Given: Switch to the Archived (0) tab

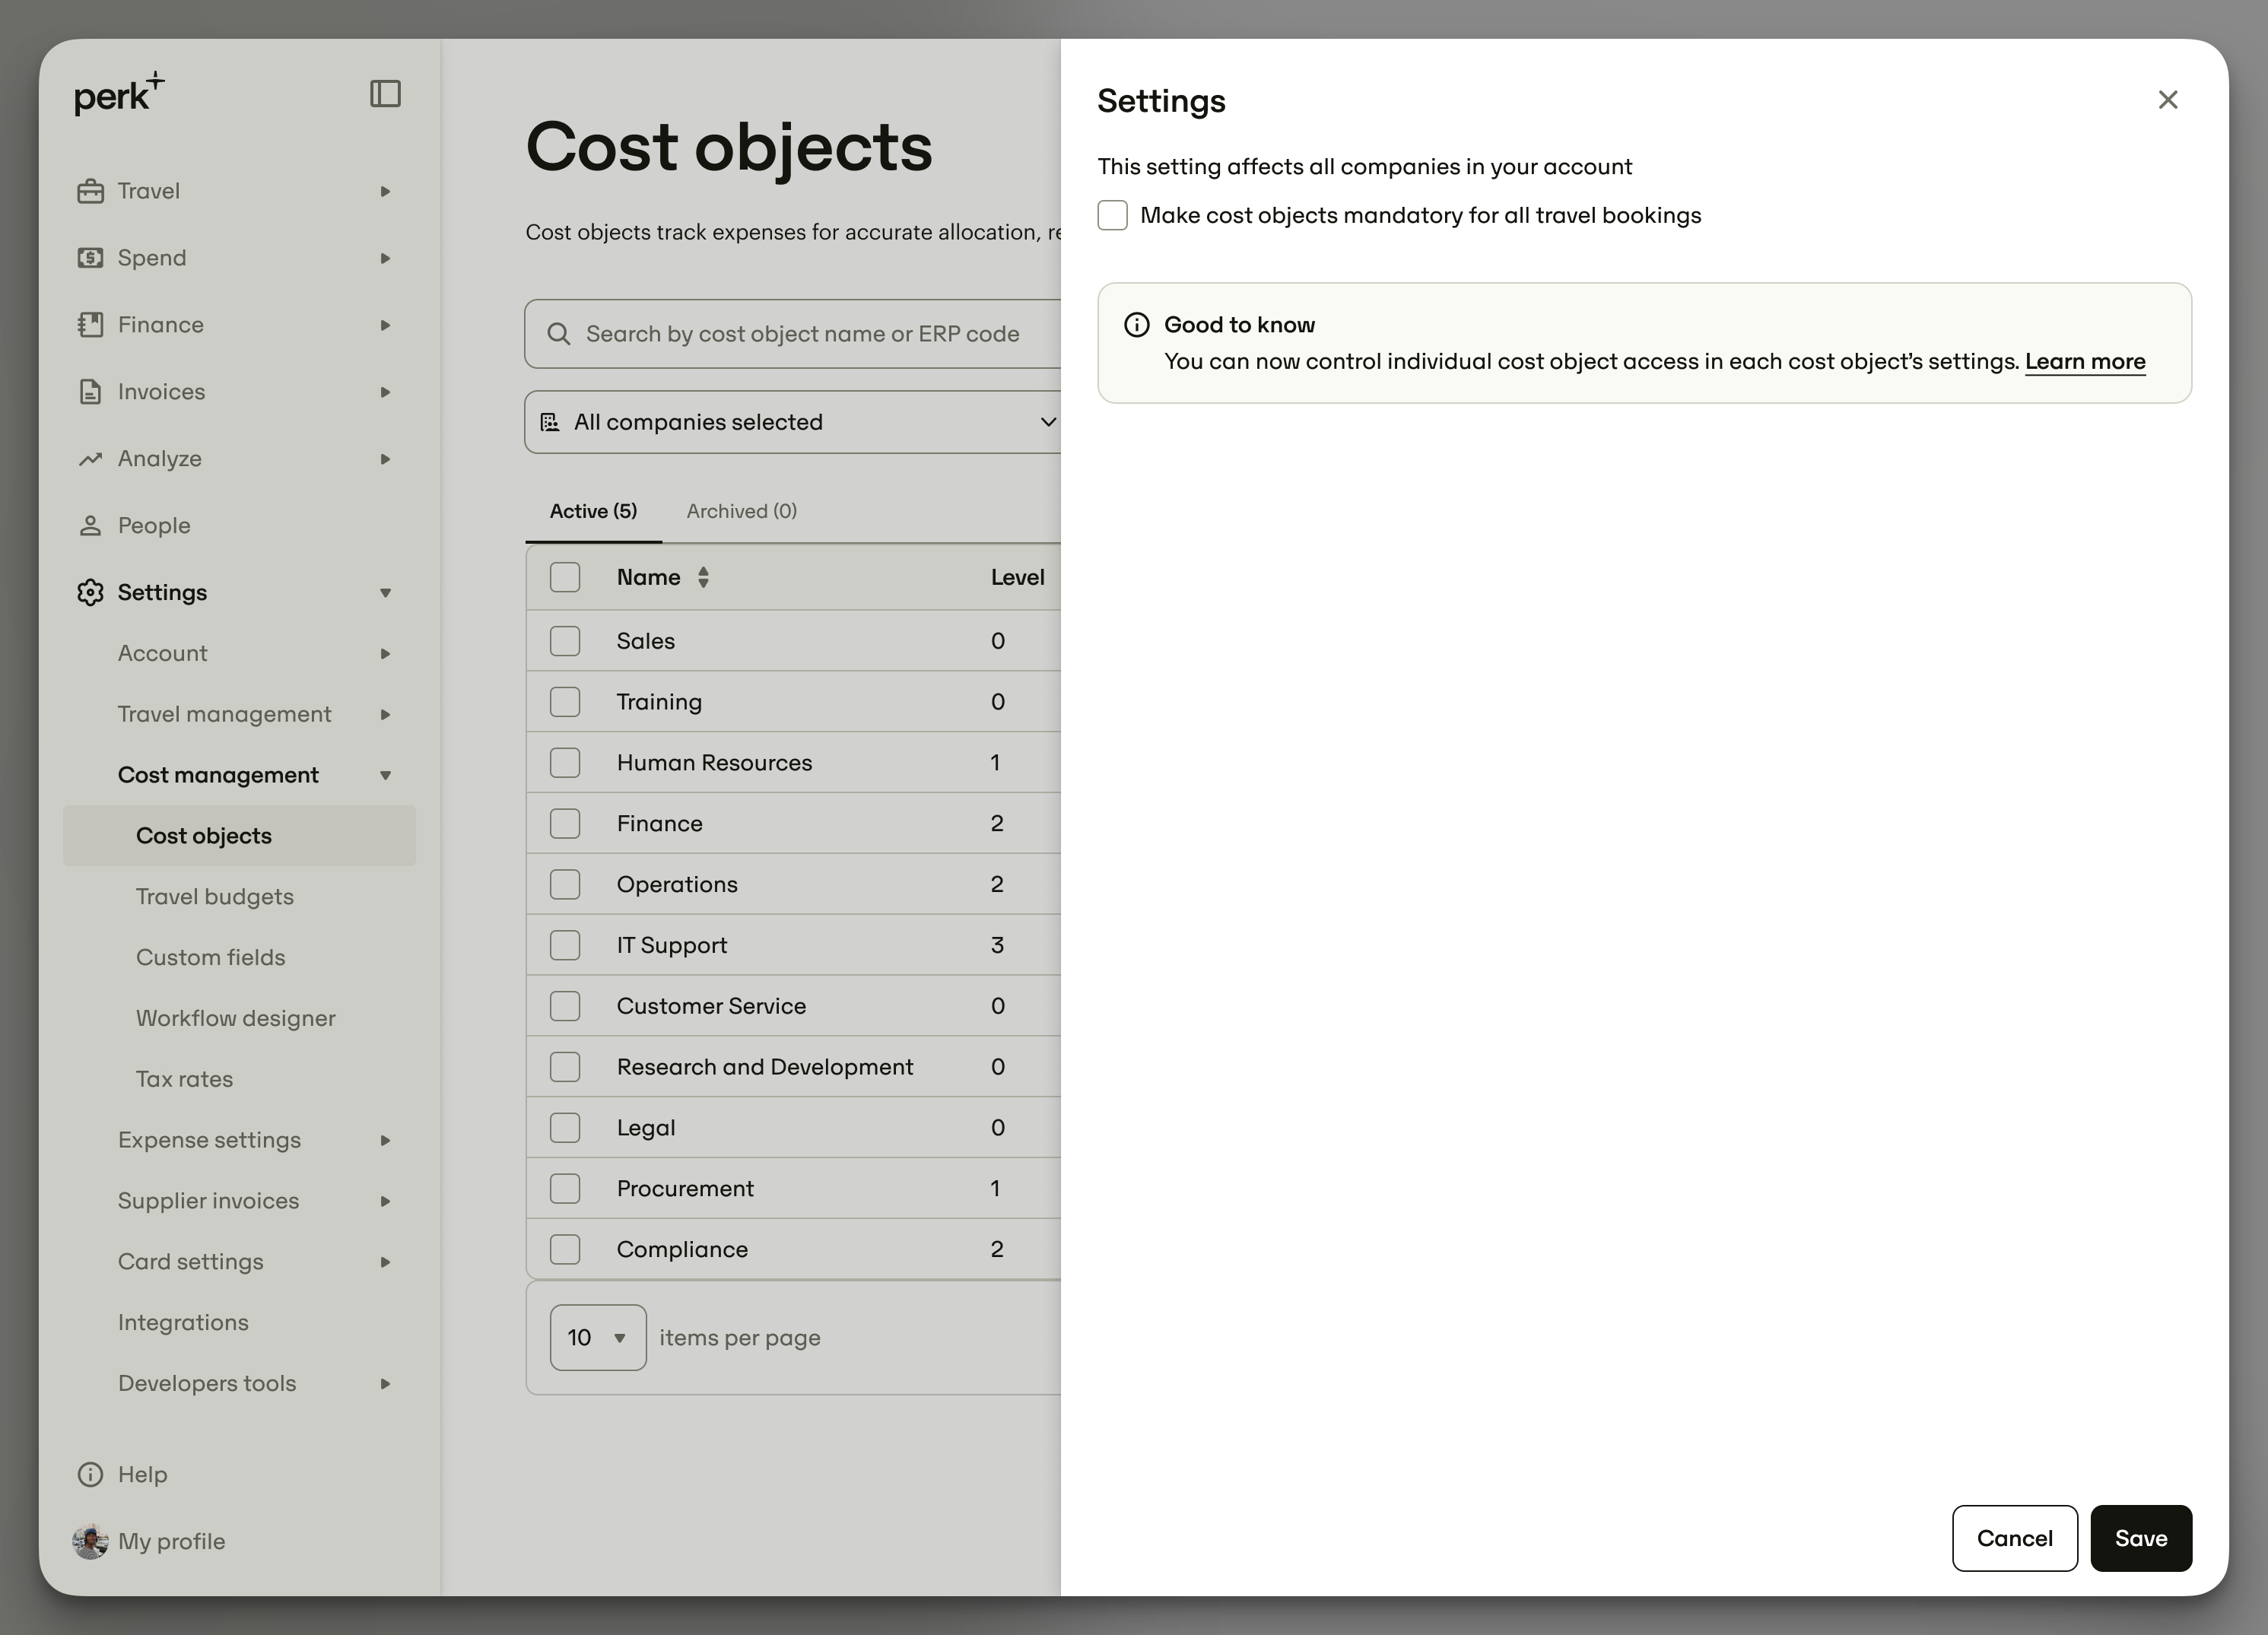Looking at the screenshot, I should (x=742, y=511).
